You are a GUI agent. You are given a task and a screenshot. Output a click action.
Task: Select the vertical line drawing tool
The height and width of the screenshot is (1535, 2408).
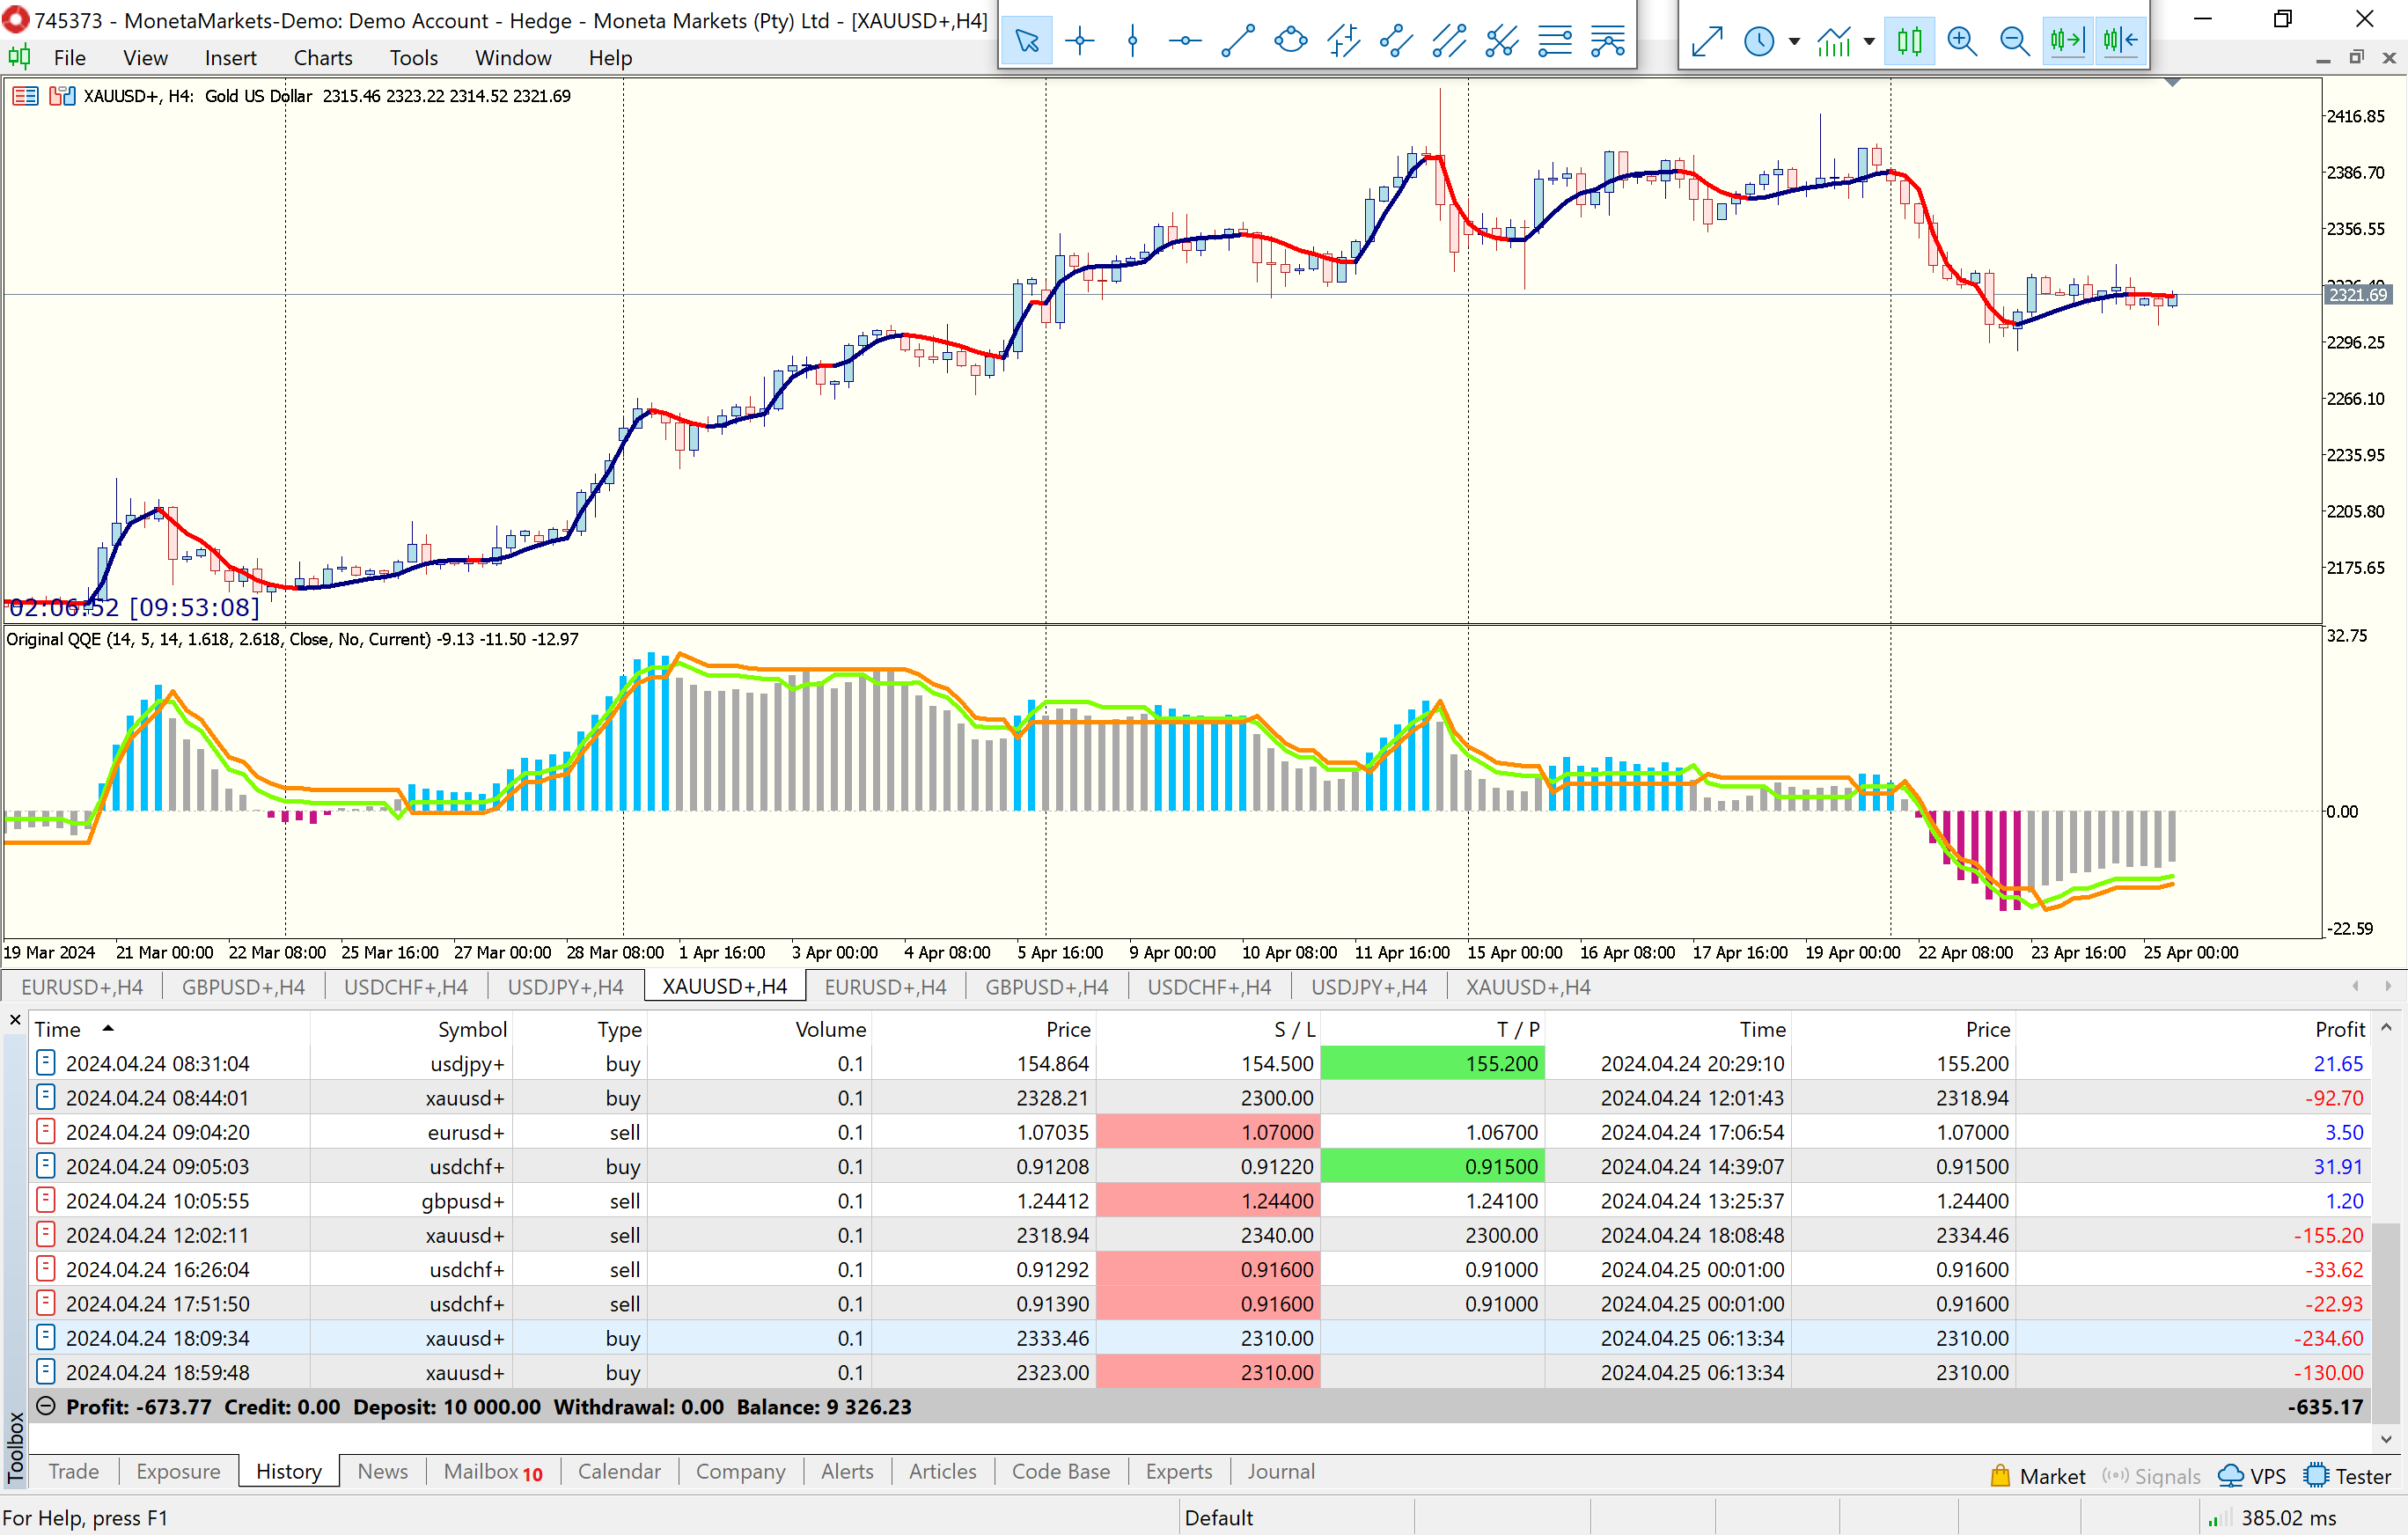pos(1132,41)
